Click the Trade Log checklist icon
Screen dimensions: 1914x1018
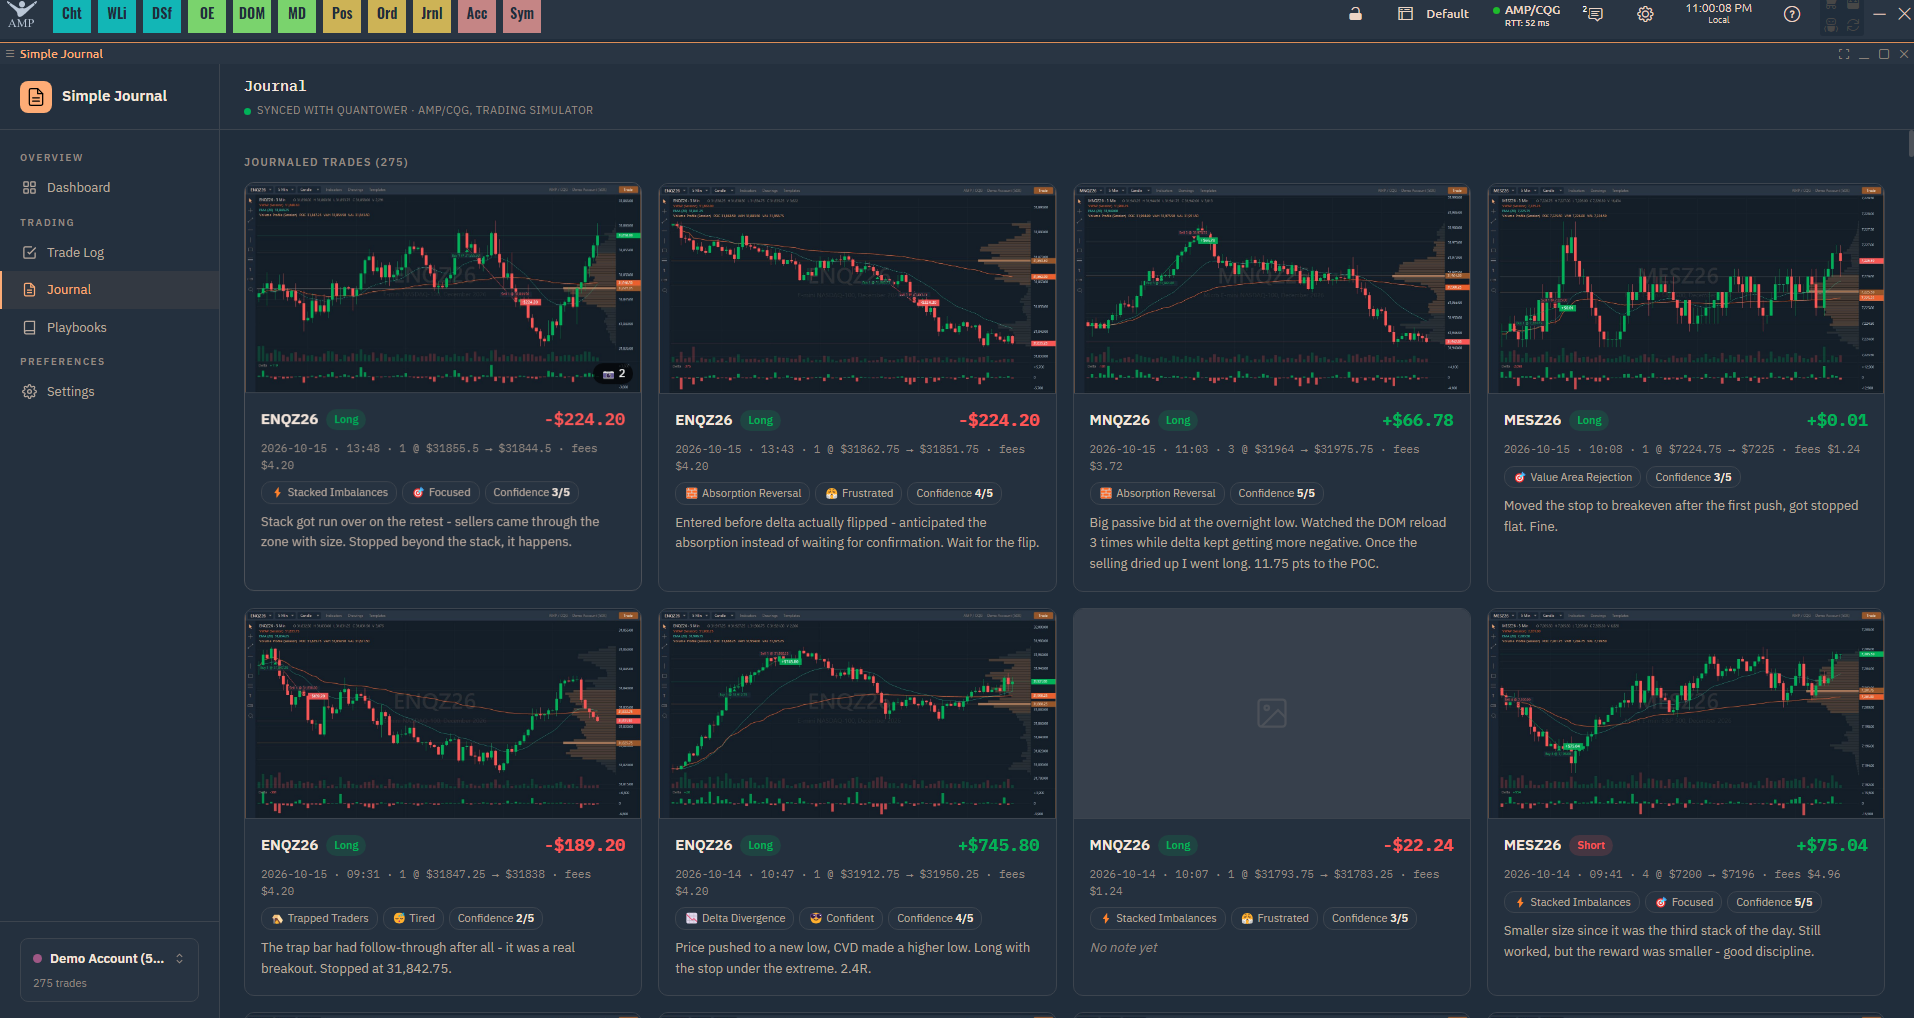tap(30, 253)
